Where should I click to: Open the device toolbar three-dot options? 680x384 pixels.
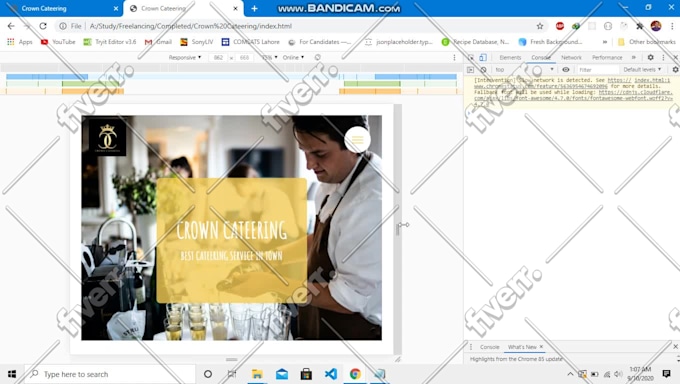click(454, 57)
